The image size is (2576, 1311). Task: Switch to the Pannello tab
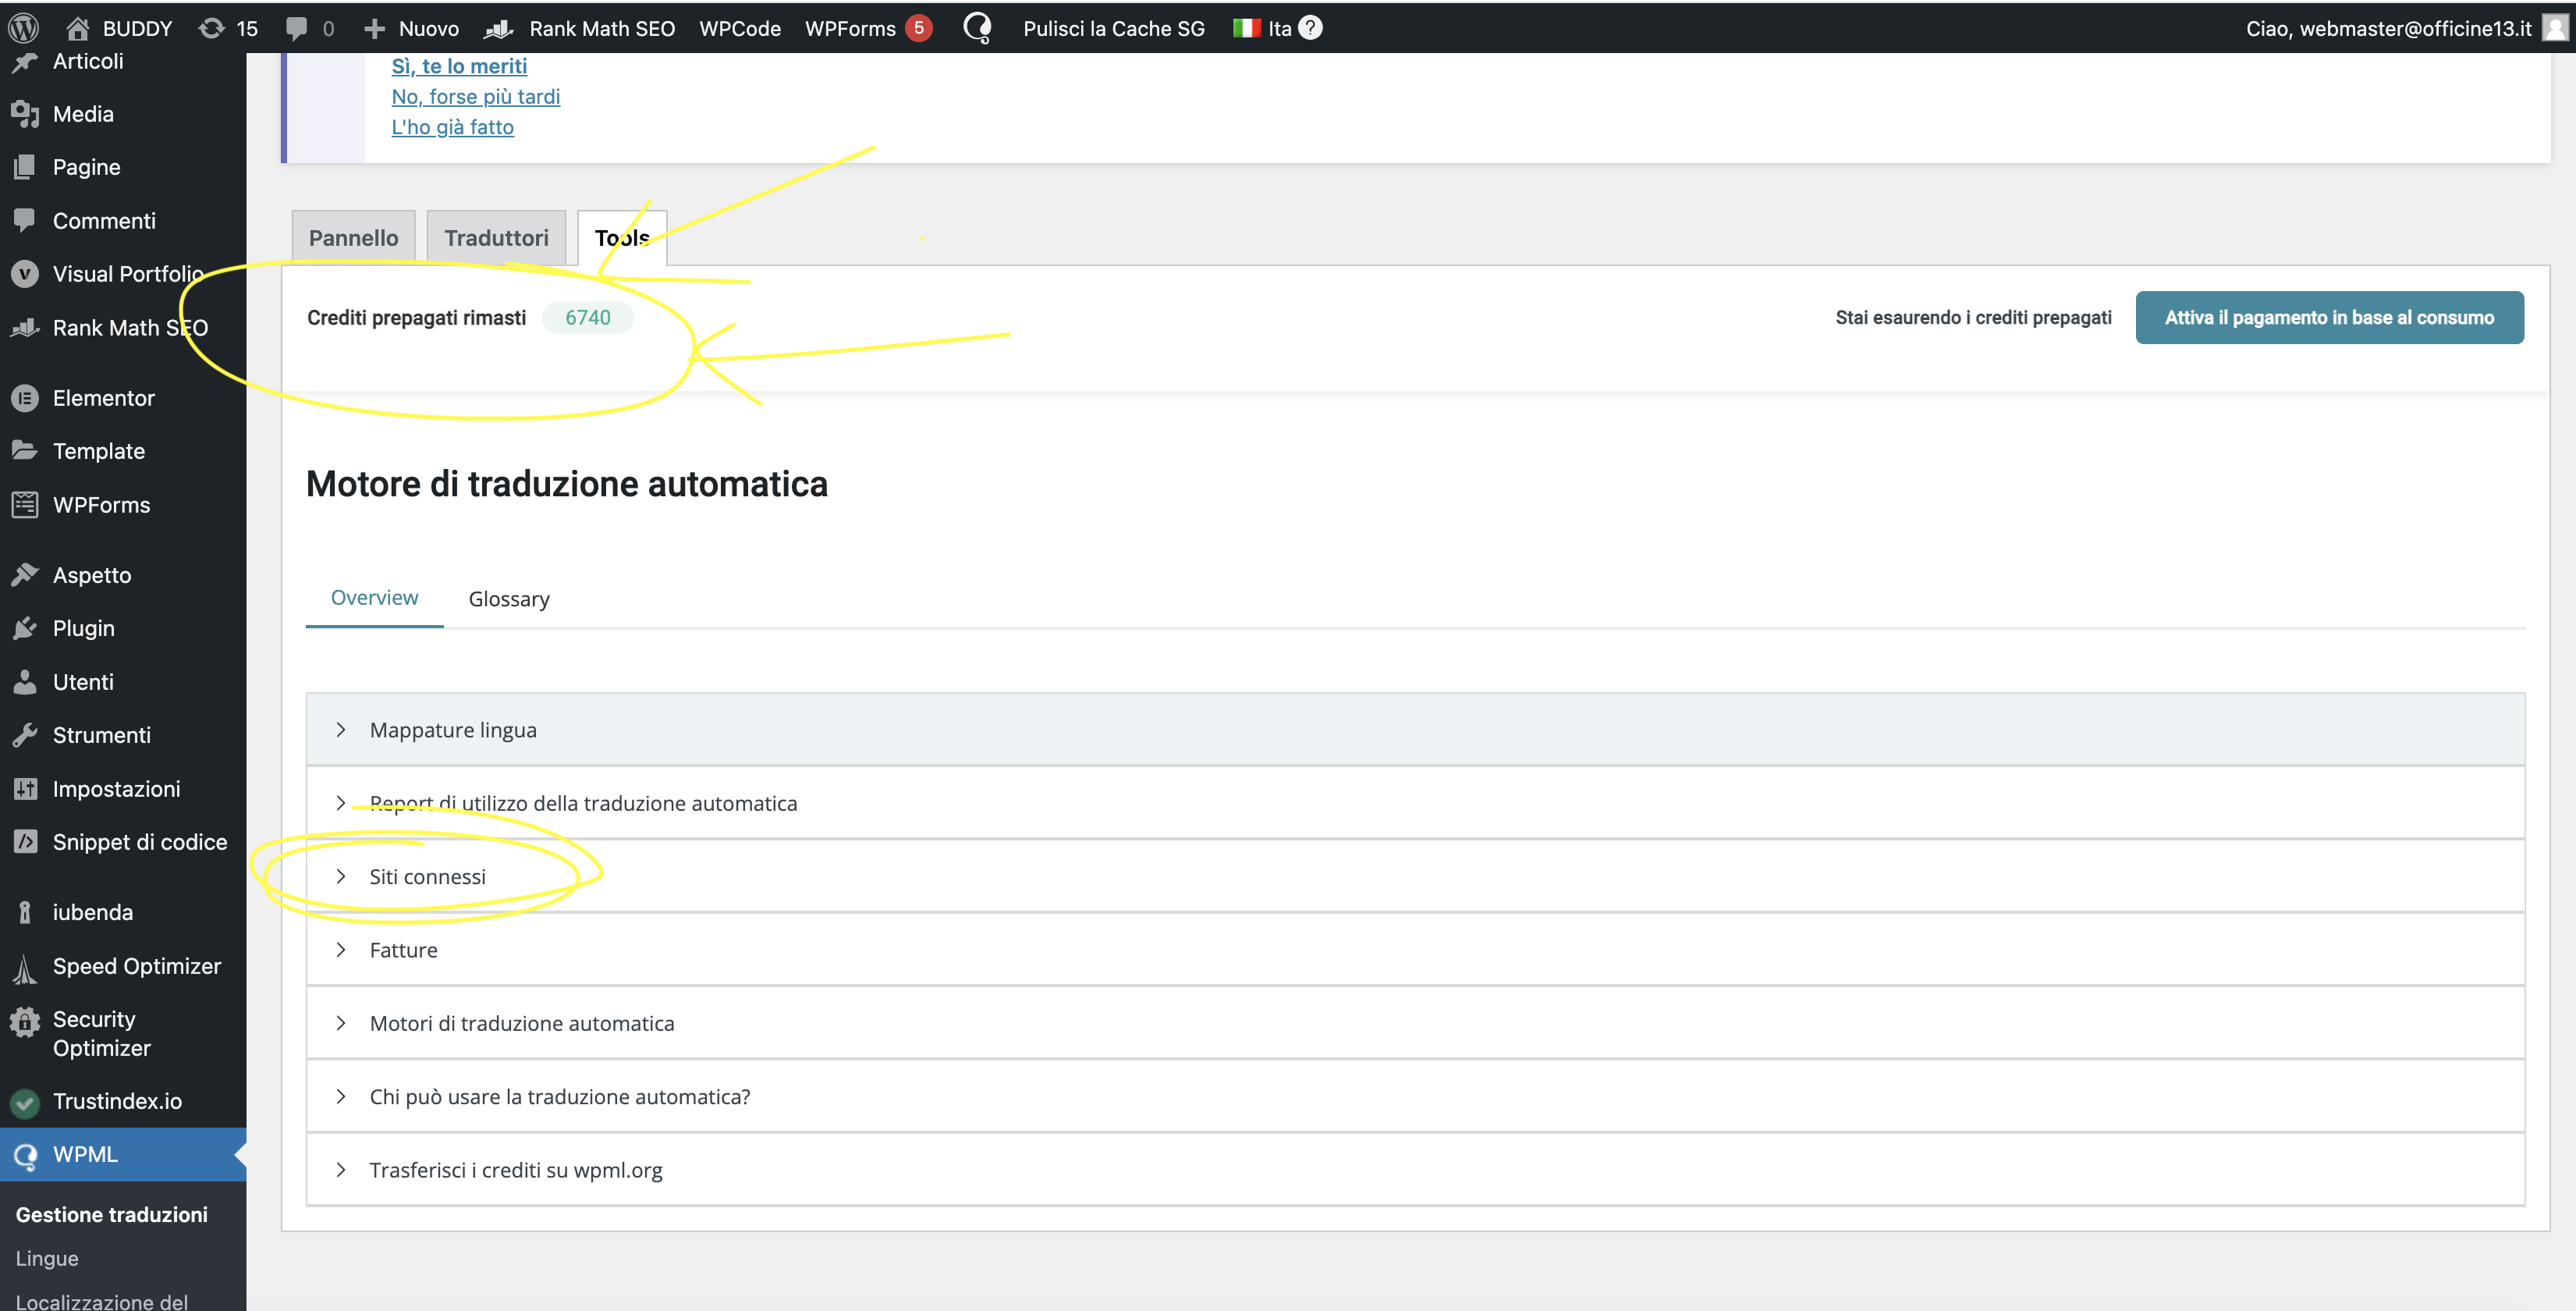pyautogui.click(x=353, y=238)
